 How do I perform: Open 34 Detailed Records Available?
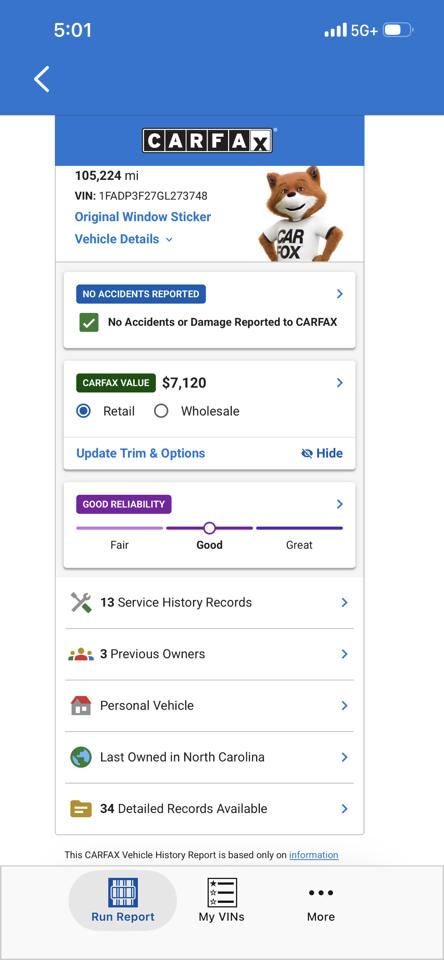[209, 809]
